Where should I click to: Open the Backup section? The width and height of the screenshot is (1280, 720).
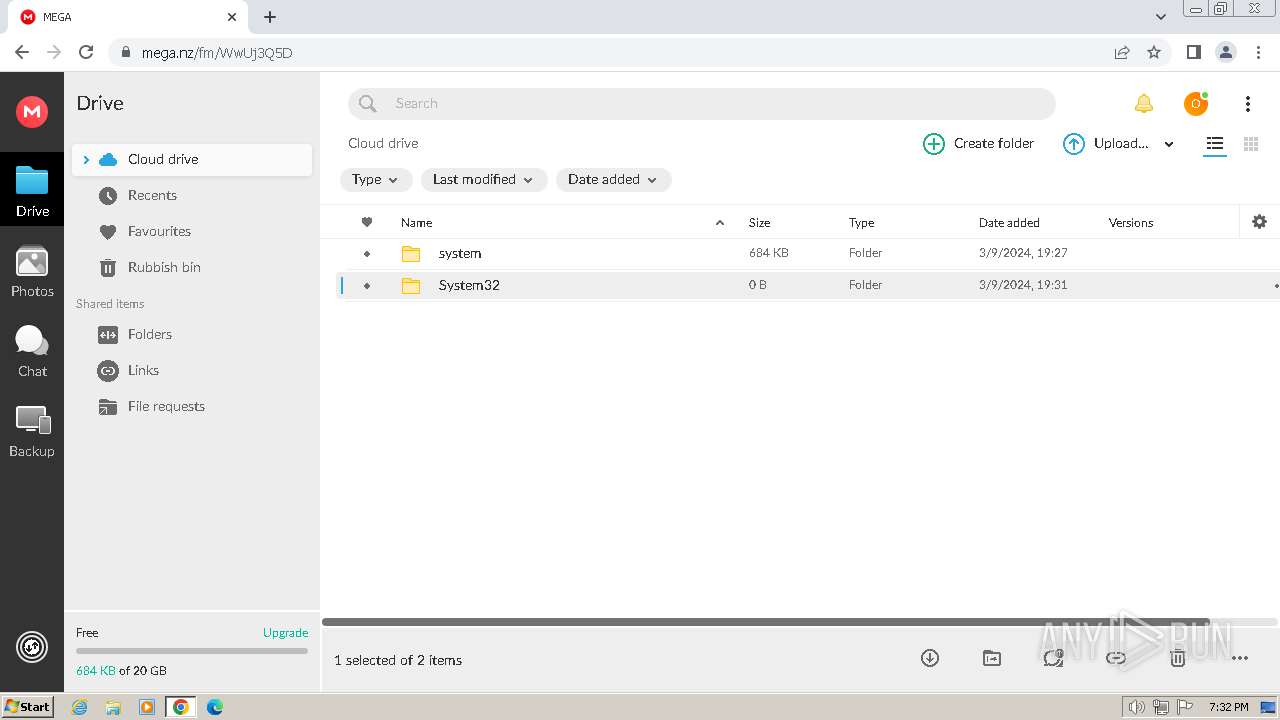click(32, 431)
